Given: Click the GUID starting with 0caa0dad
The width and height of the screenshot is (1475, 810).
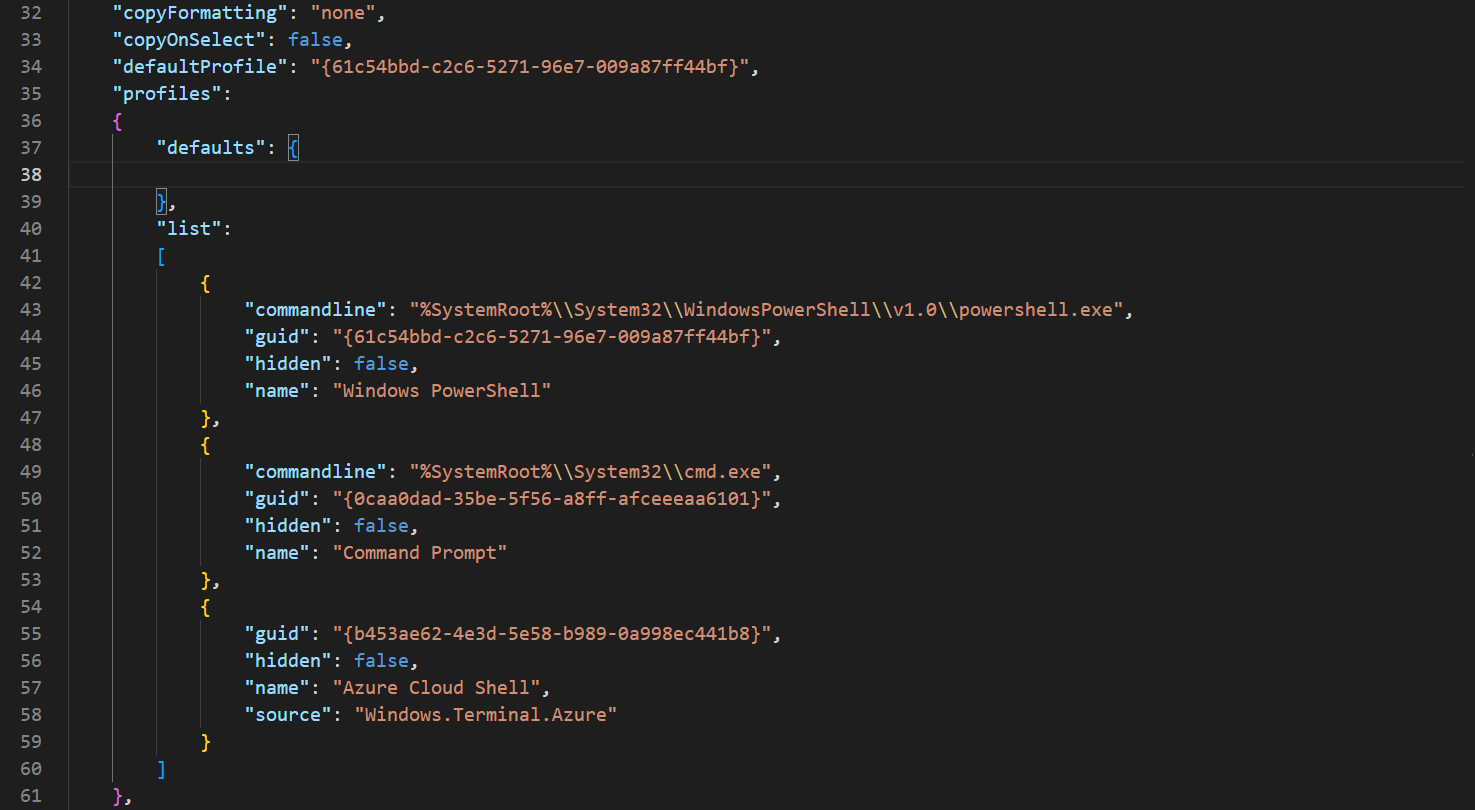Looking at the screenshot, I should tap(551, 500).
